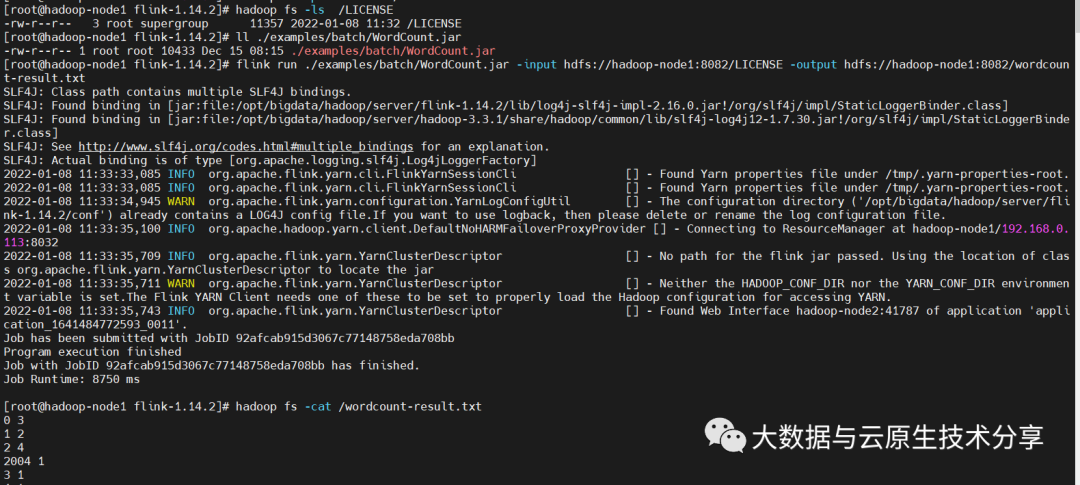Select the WARN label on the YarnLogConfigUtil line
Viewport: 1080px width, 485px height.
coord(180,201)
